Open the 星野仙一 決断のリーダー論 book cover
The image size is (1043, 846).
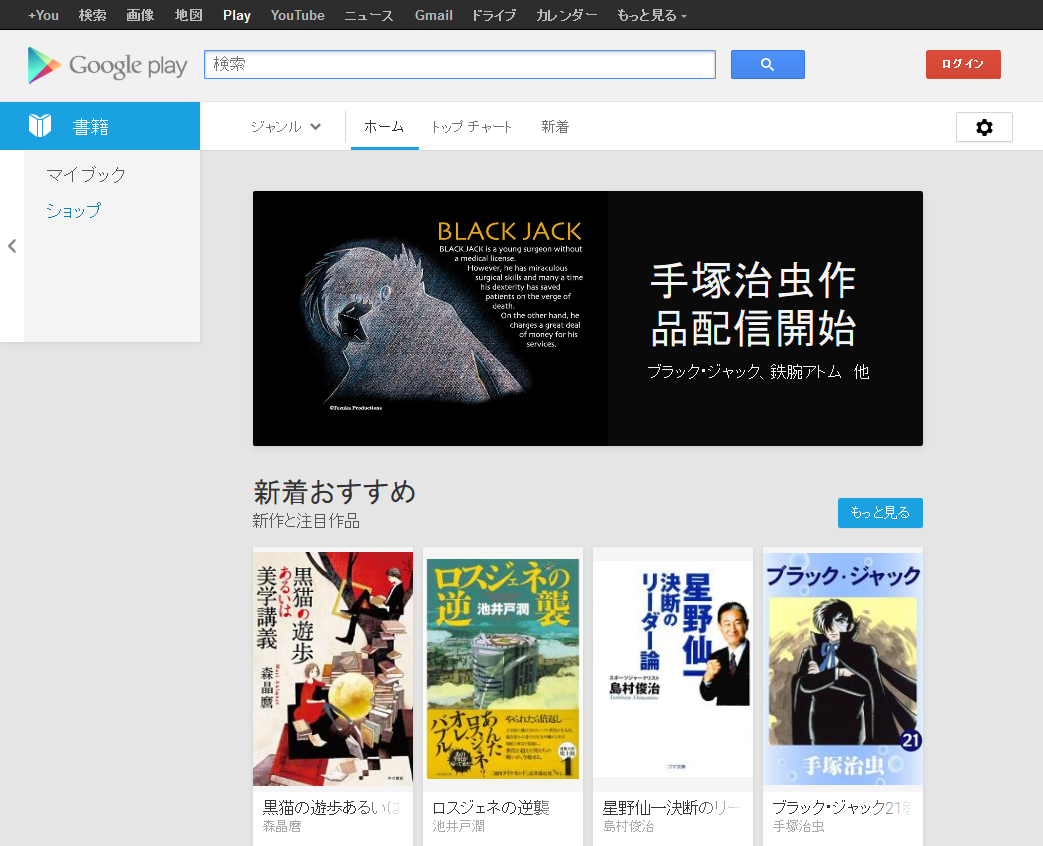[672, 669]
